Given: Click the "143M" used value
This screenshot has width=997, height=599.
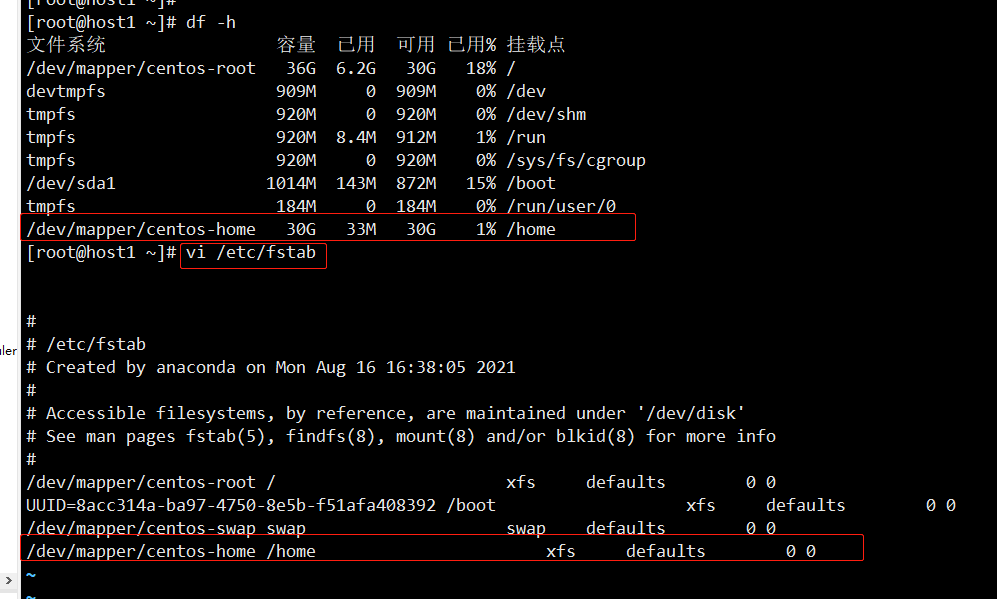Looking at the screenshot, I should (356, 183).
